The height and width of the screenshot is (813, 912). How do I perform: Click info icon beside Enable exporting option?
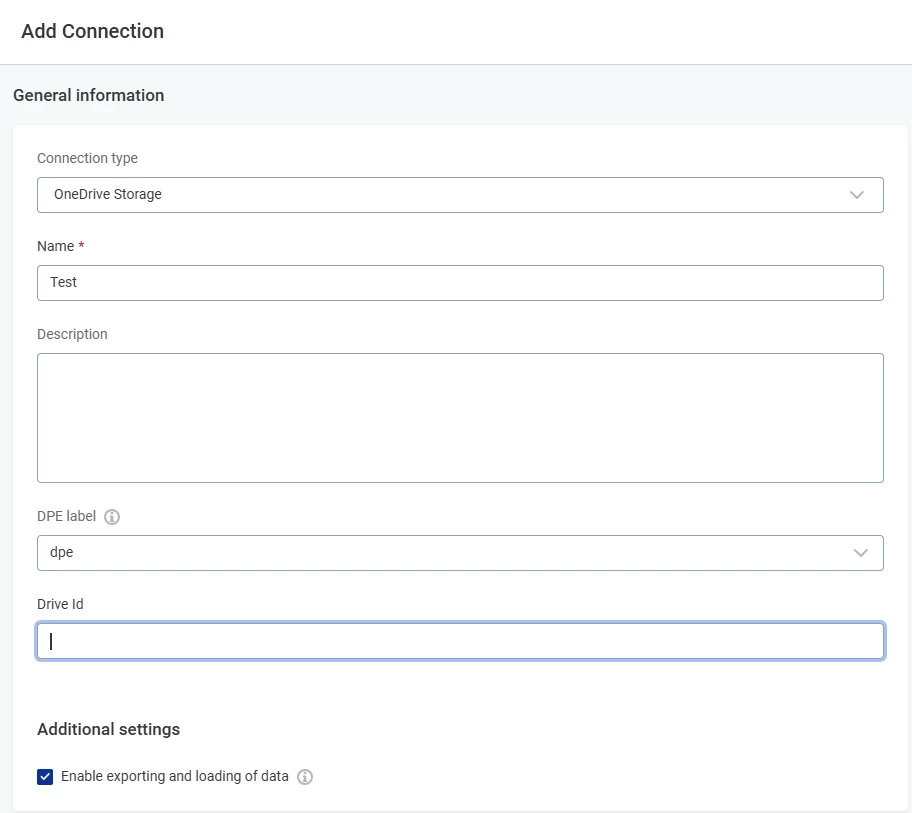click(305, 777)
